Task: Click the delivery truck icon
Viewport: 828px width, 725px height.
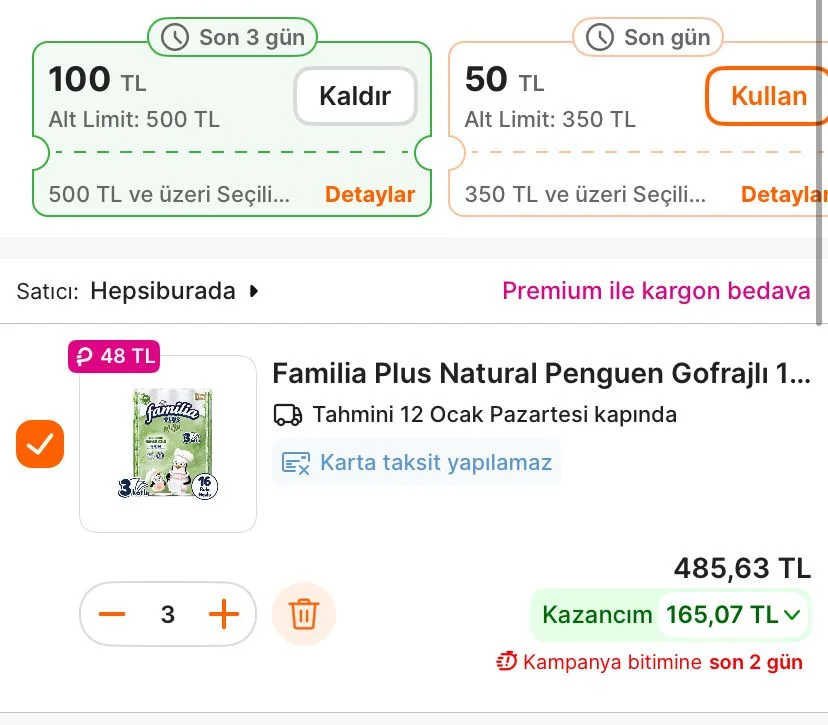Action: tap(287, 414)
